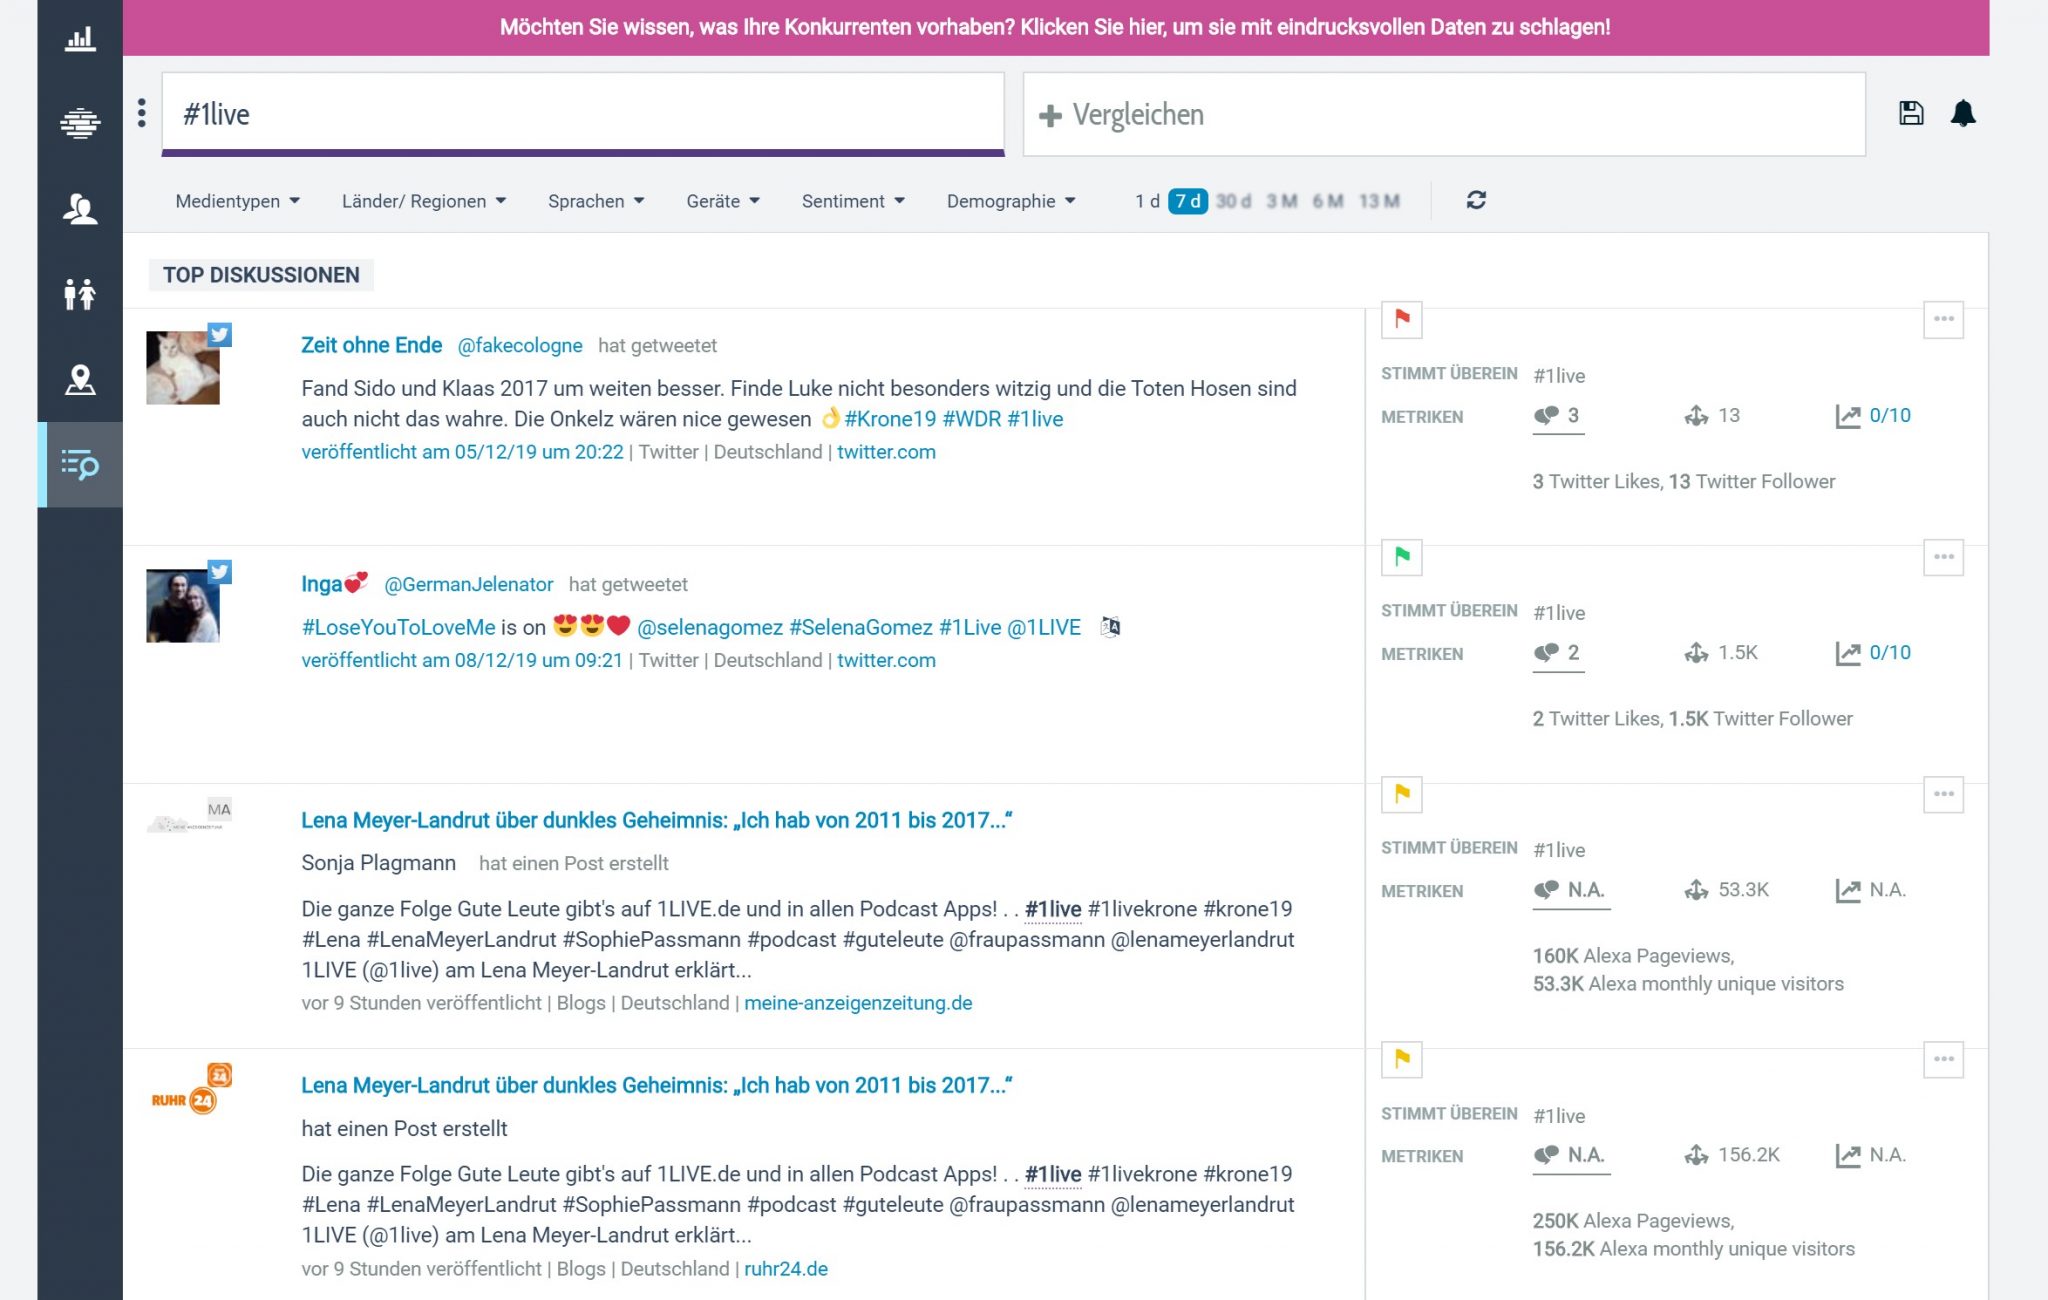Viewport: 2048px width, 1300px height.
Task: Select the demographics icon in the sidebar
Action: pos(79,294)
